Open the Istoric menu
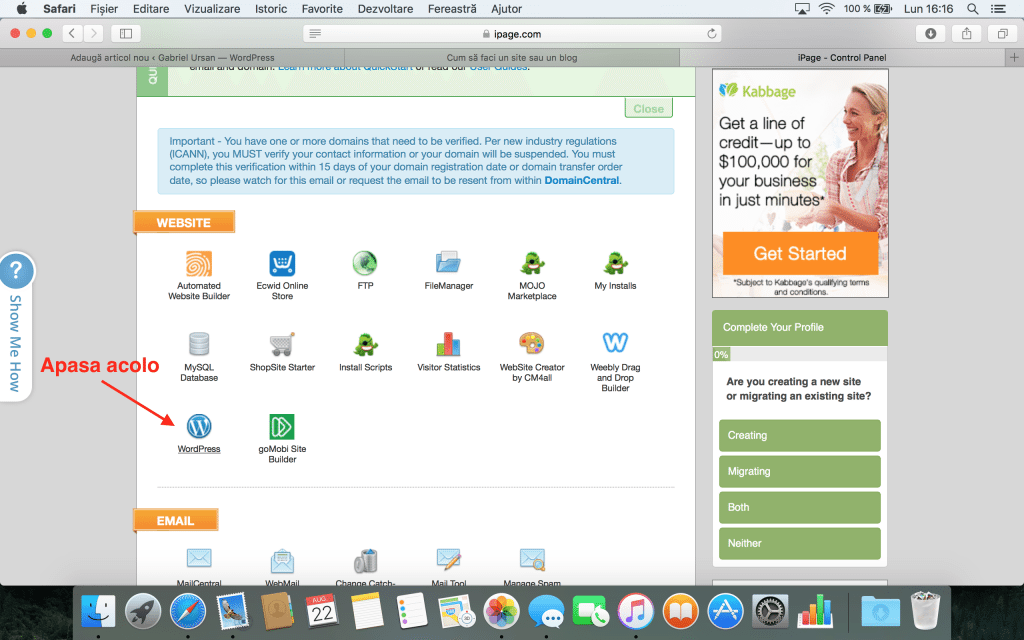Viewport: 1024px width, 640px height. [271, 8]
